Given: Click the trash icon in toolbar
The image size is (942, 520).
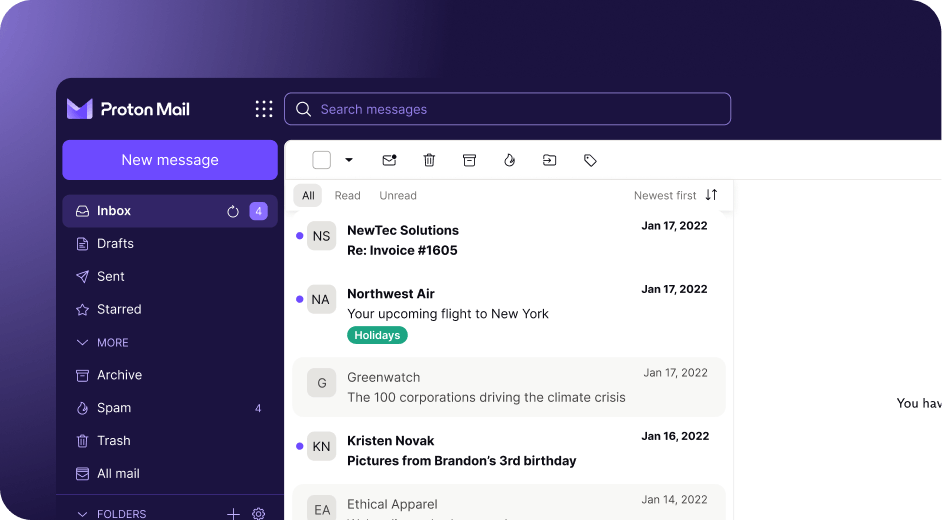Looking at the screenshot, I should (x=429, y=160).
